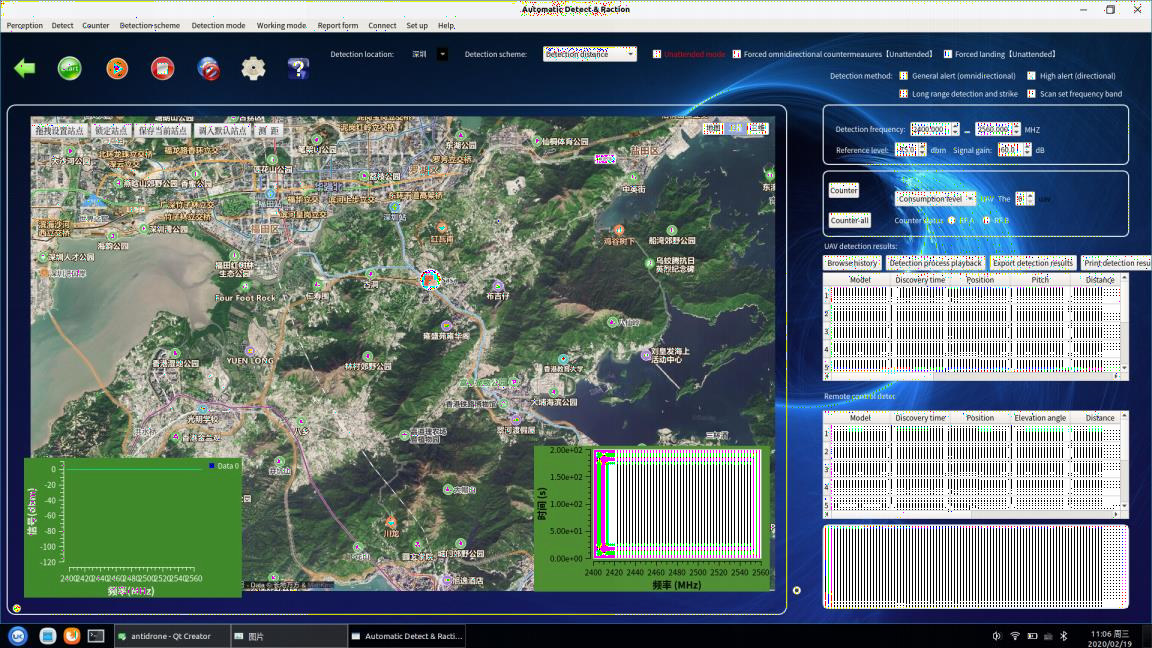Click the Bluetooth icon in system tray
Viewport: 1152px width, 648px height.
(x=1064, y=636)
